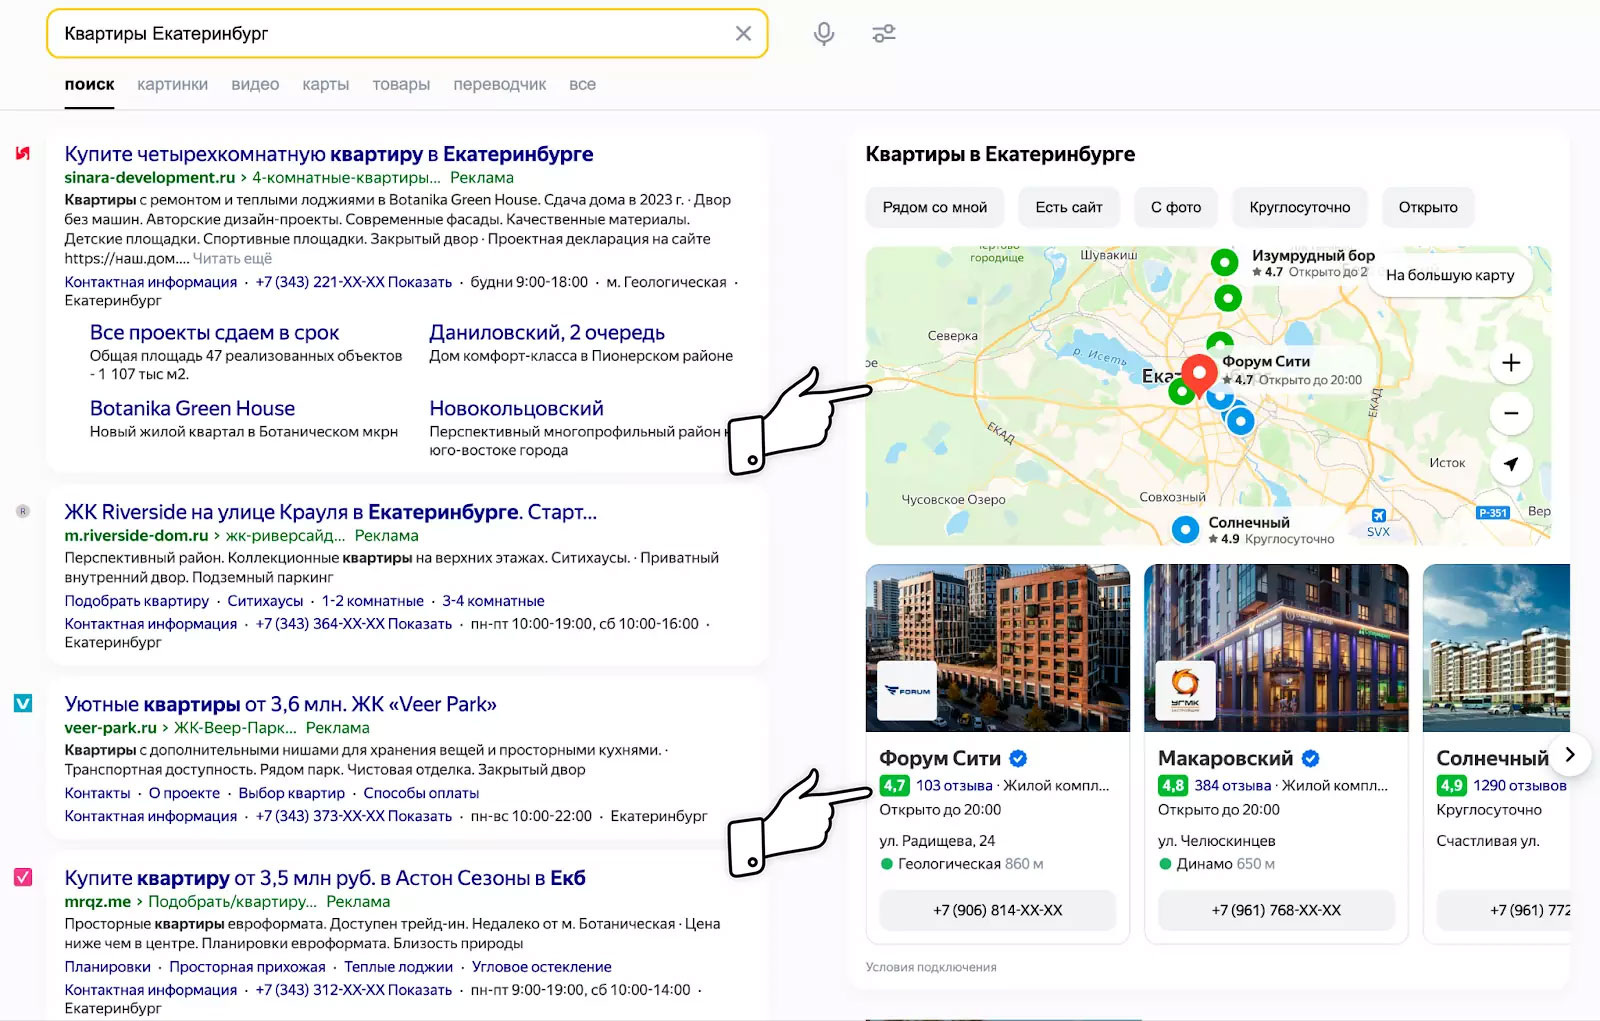Open 103 отзыва for Форум Сити

954,786
